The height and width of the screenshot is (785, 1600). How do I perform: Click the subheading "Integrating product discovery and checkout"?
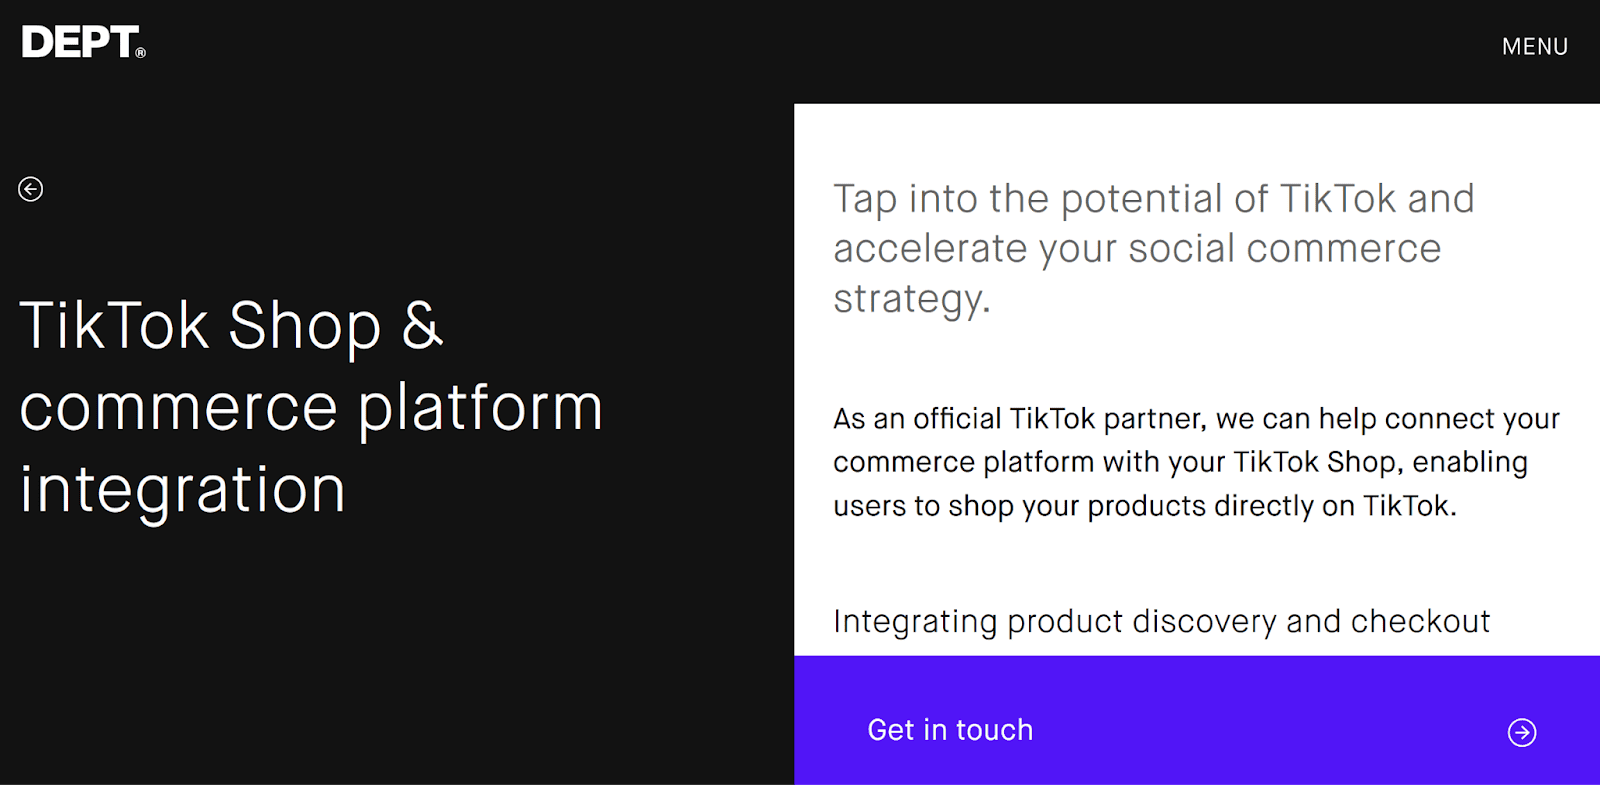click(1161, 622)
